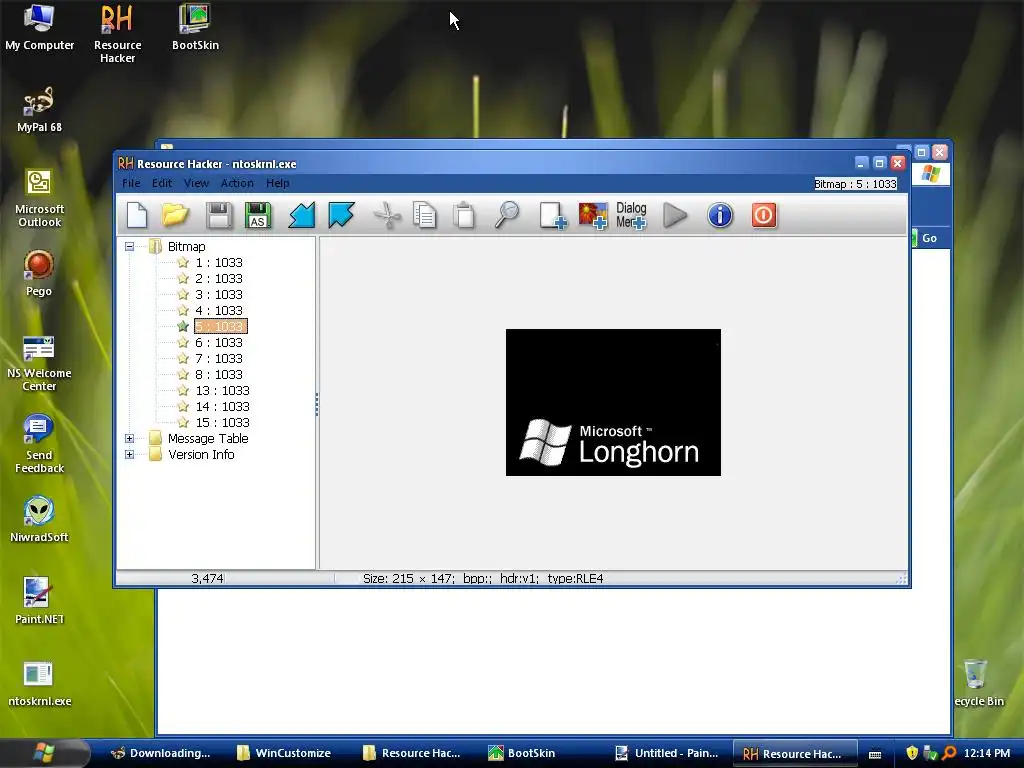Screen dimensions: 1024x768
Task: Collapse the Bitmap tree node
Action: click(129, 247)
